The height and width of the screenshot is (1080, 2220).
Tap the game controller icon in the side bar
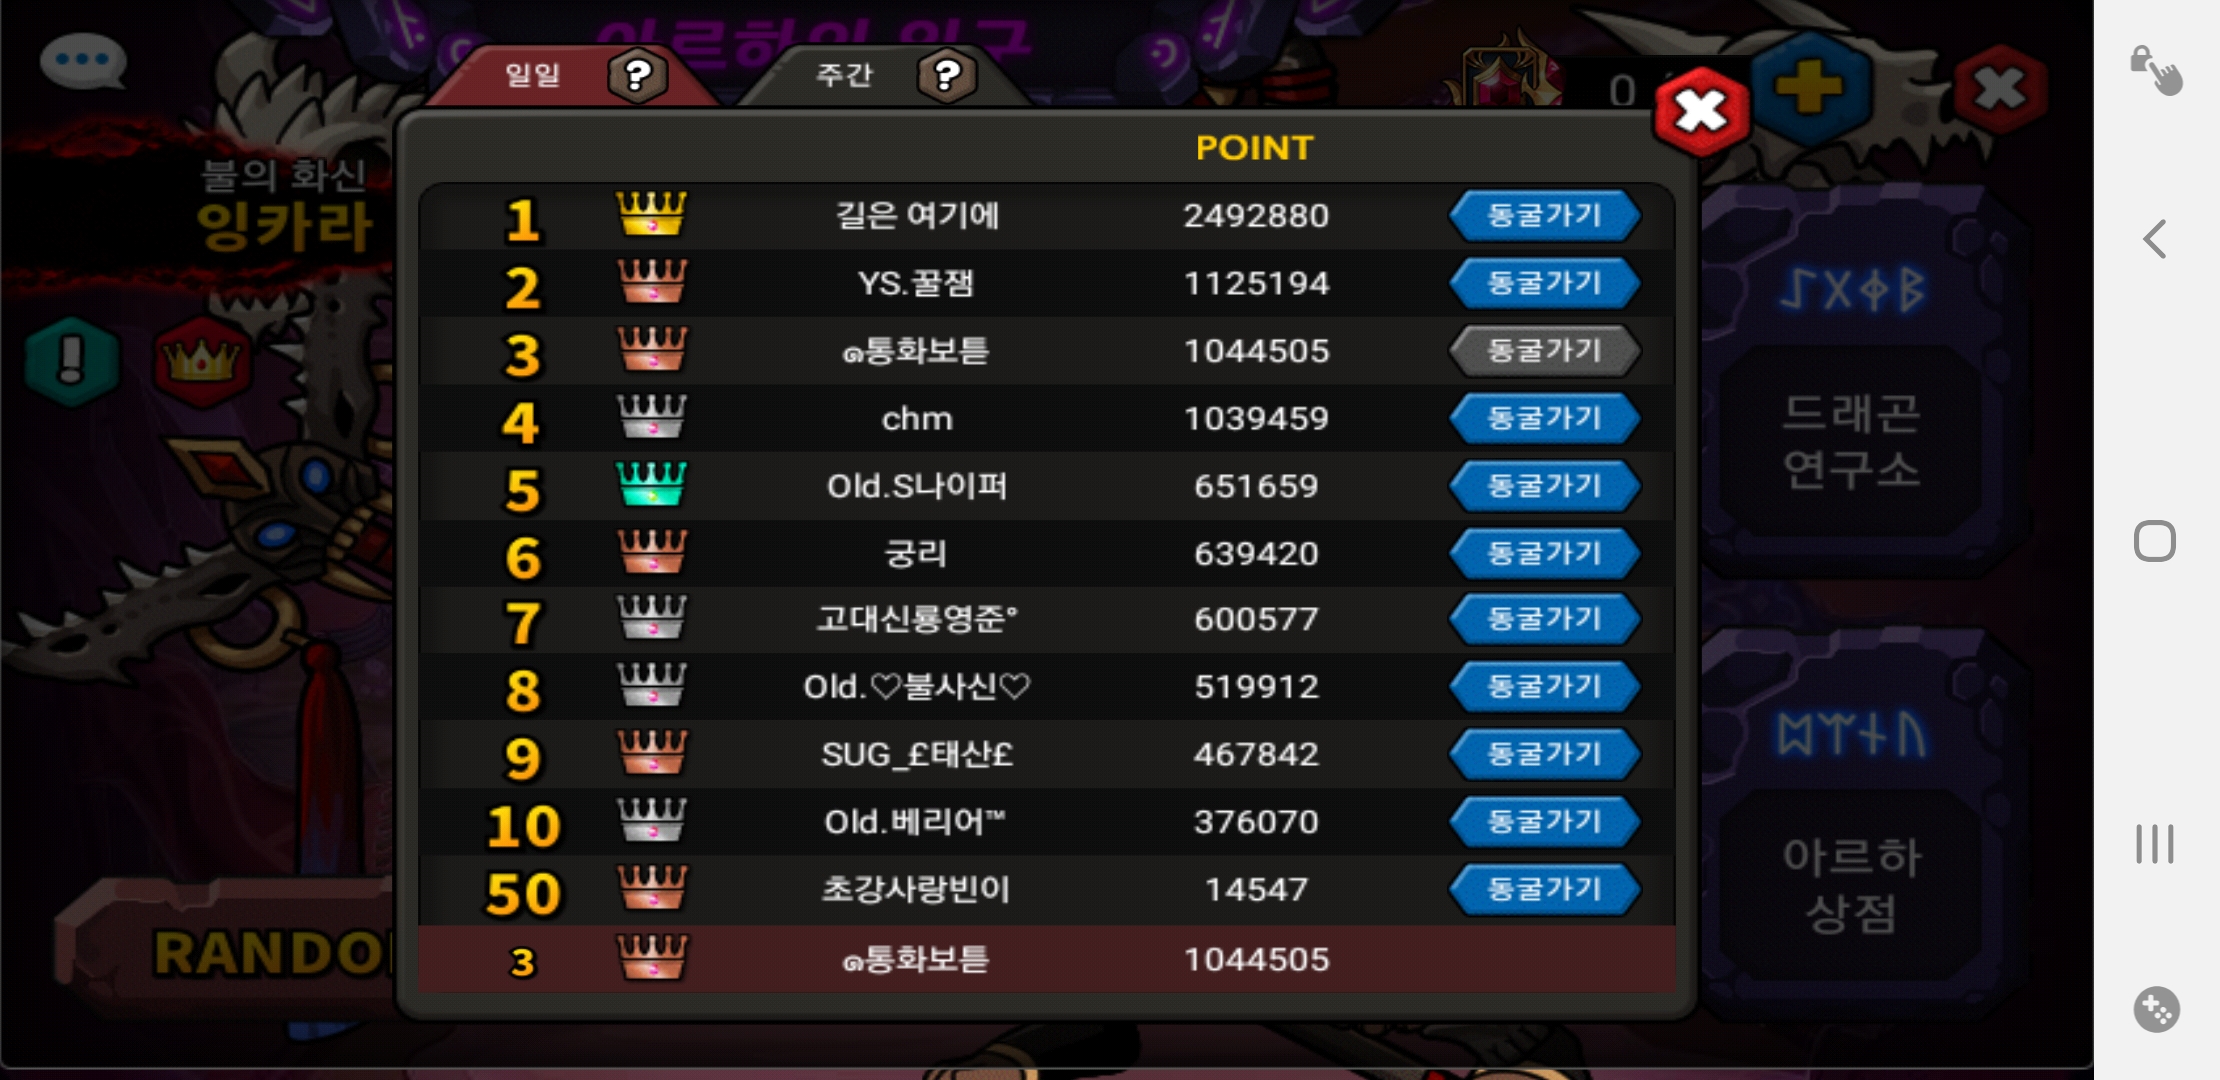[x=2156, y=1009]
